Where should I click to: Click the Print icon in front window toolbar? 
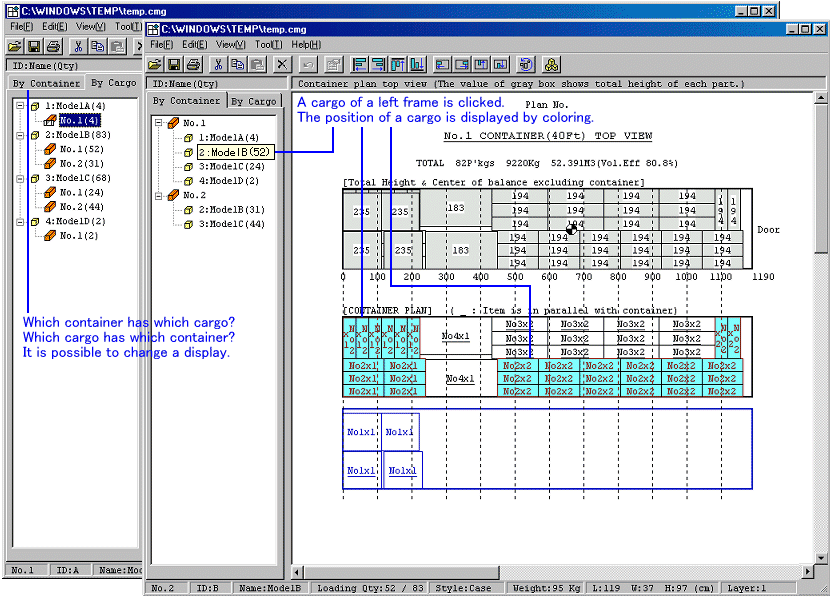tap(193, 65)
